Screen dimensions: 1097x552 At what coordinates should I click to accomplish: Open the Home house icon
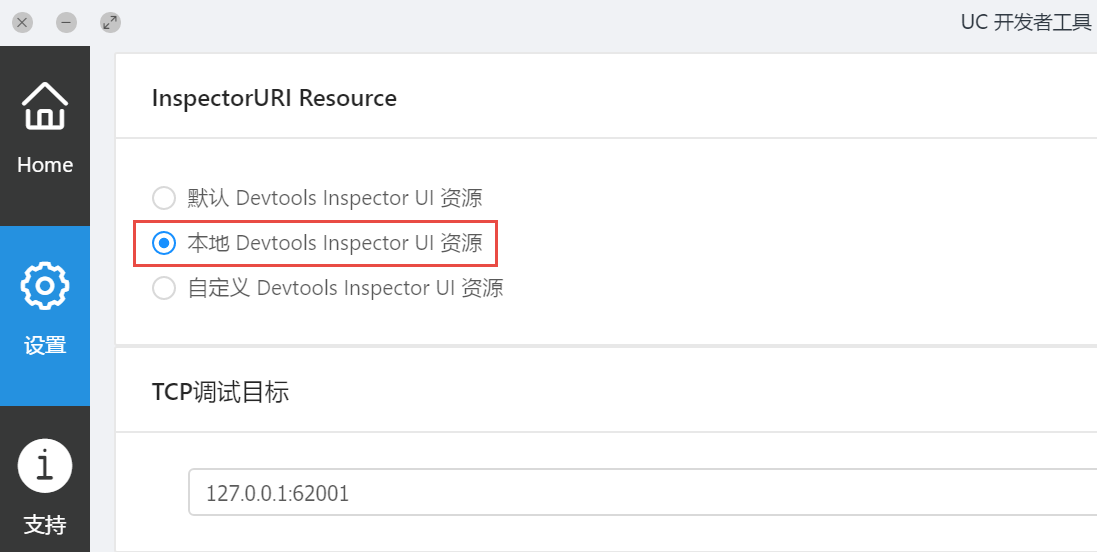[45, 106]
